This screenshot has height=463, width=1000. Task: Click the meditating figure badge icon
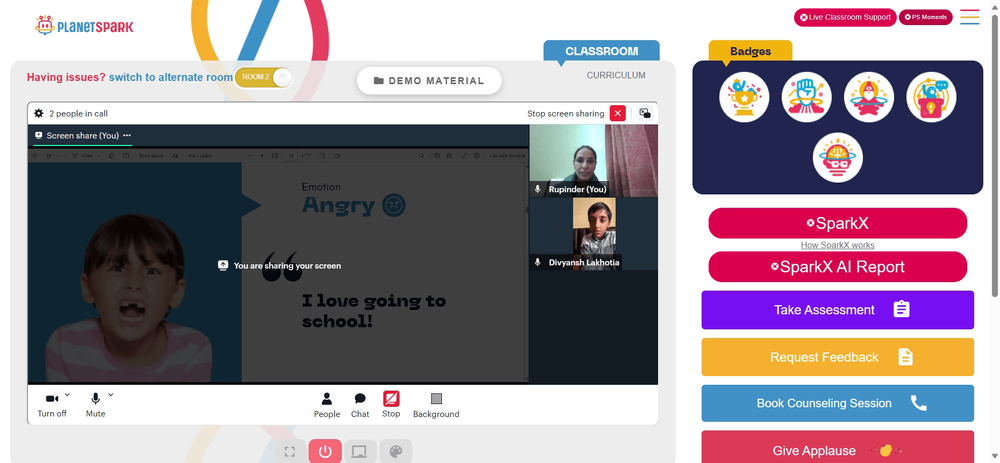(869, 97)
